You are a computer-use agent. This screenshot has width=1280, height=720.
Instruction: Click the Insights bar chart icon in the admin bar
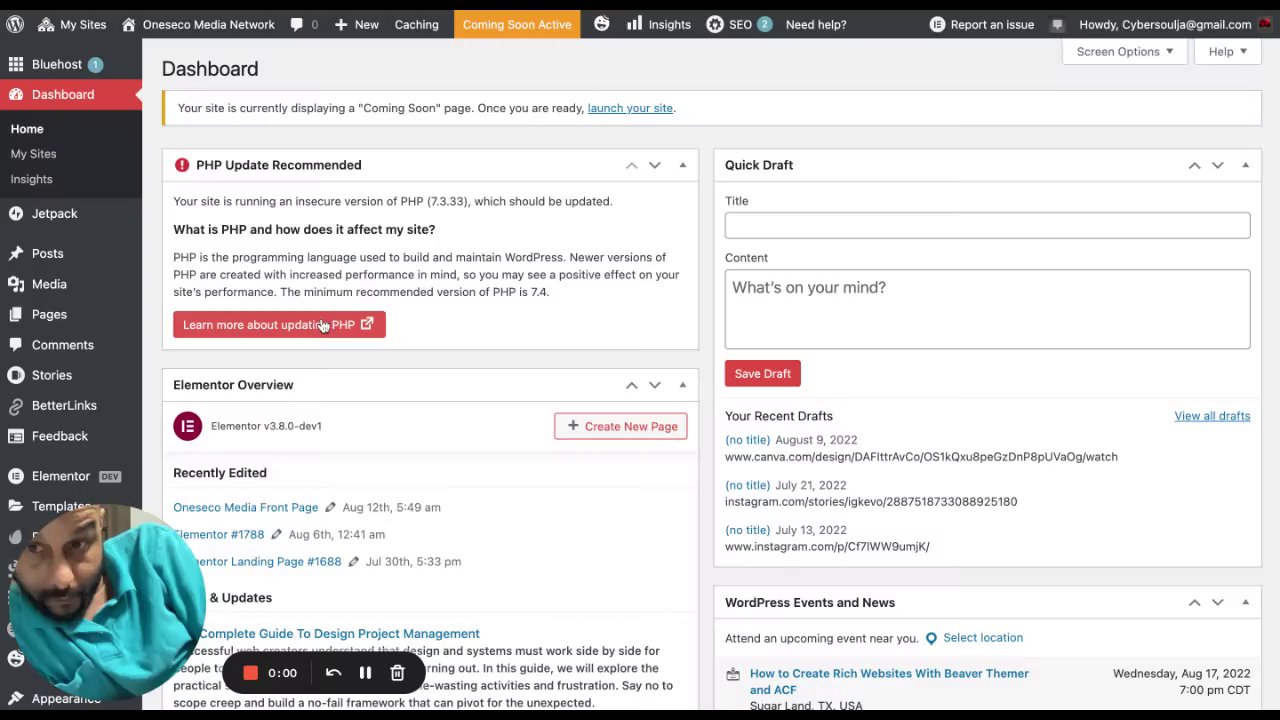pyautogui.click(x=634, y=24)
